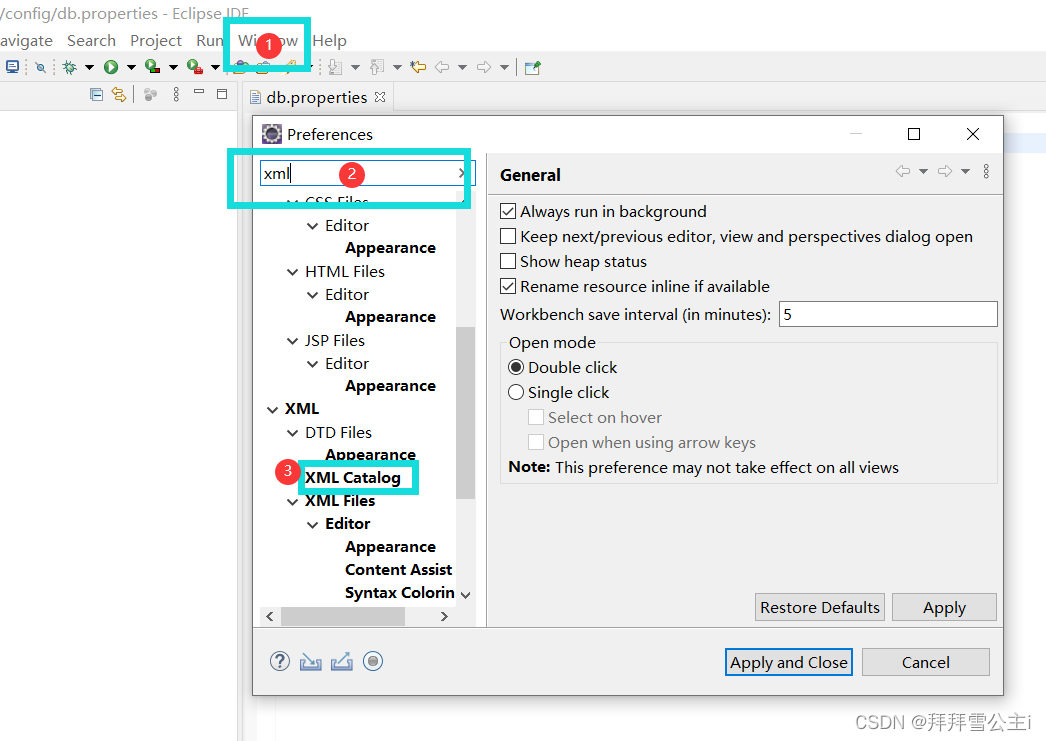1046x741 pixels.
Task: Click tree horizontal scrollbar right arrow
Action: (444, 616)
